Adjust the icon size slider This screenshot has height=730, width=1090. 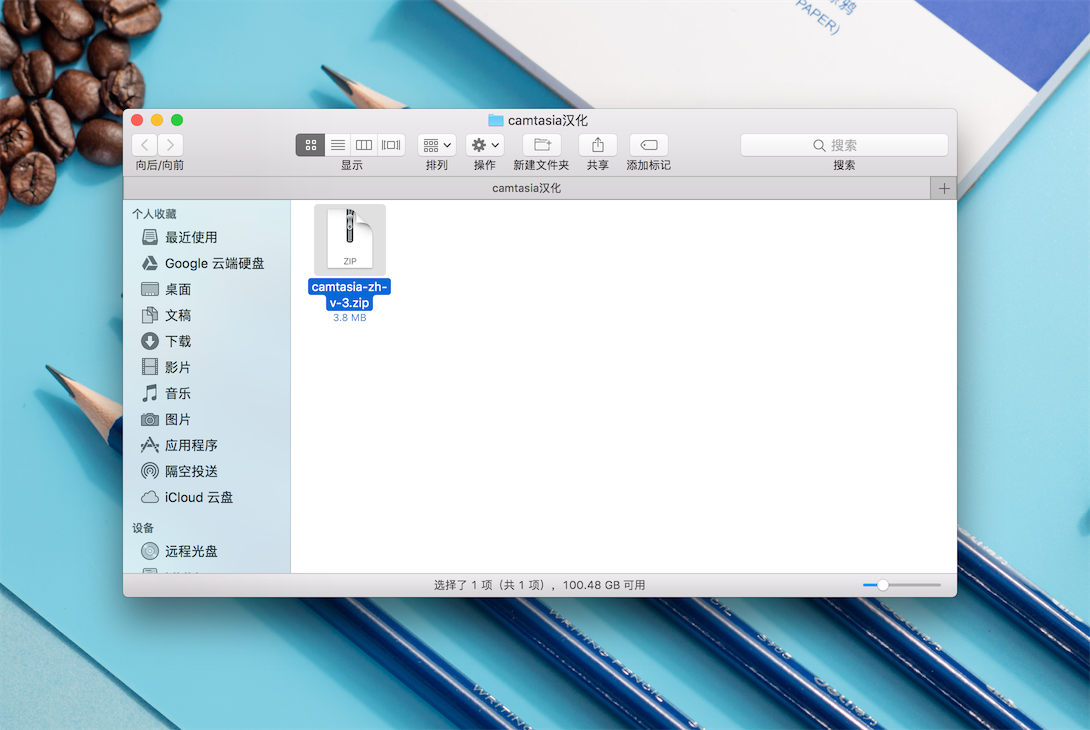(882, 585)
